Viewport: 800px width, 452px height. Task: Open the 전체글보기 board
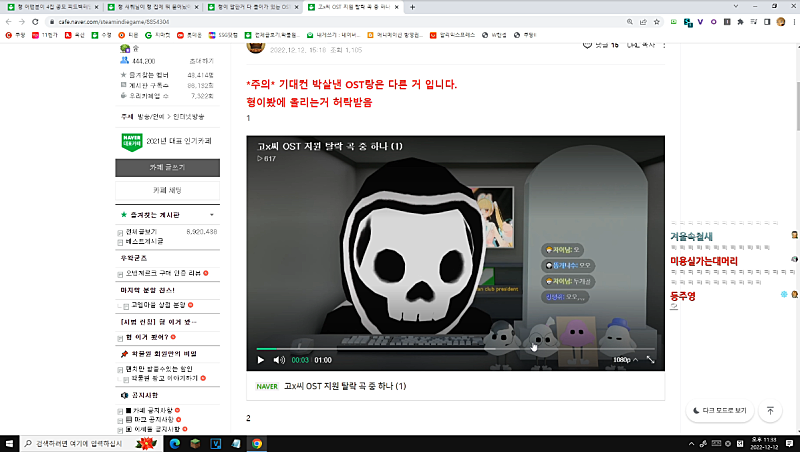141,231
